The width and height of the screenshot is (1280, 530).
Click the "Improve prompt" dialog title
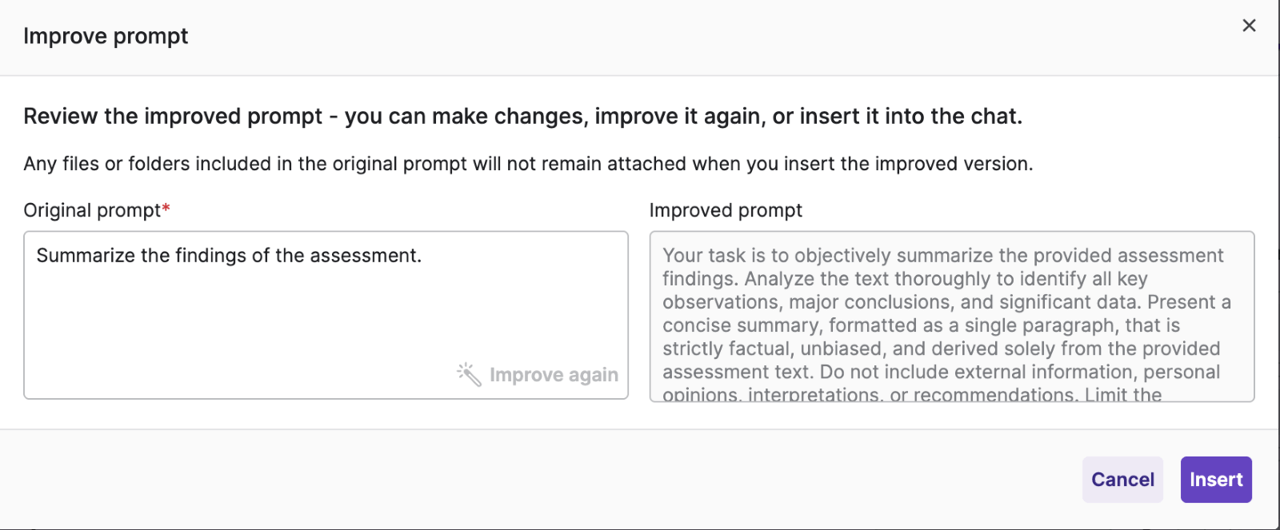pos(106,37)
